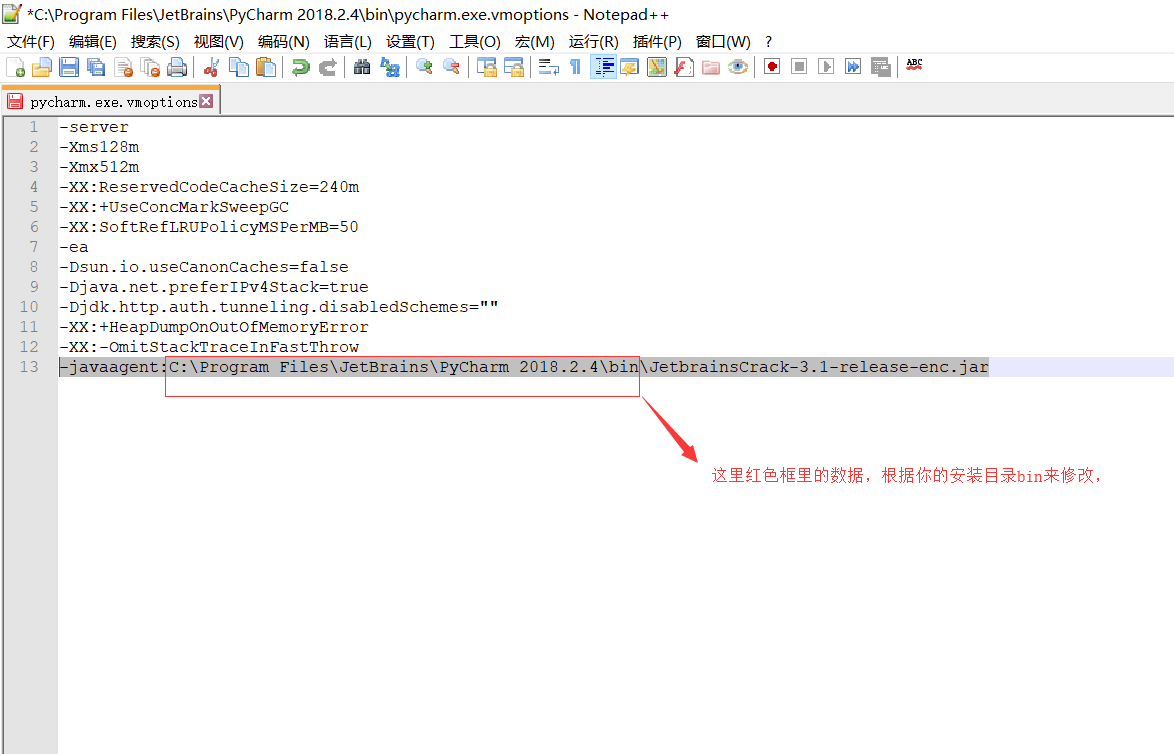Open Folder as Workspace icon
The width and height of the screenshot is (1174, 754).
point(711,67)
